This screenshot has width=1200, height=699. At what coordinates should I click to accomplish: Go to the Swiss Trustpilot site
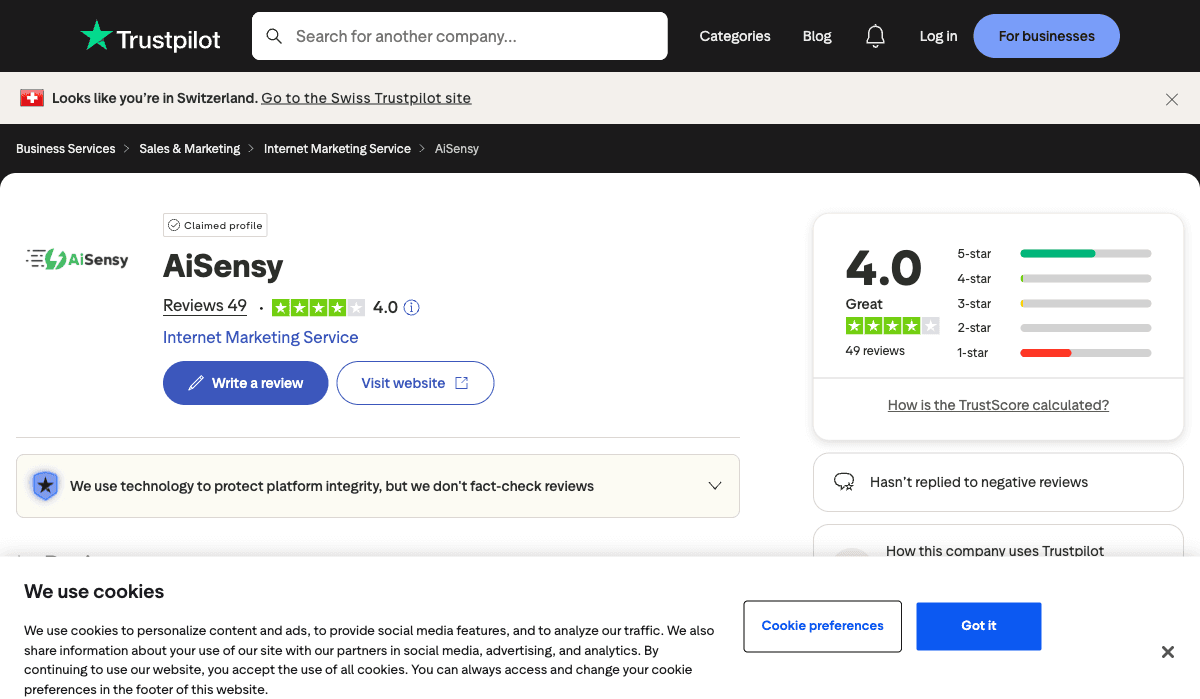click(366, 98)
